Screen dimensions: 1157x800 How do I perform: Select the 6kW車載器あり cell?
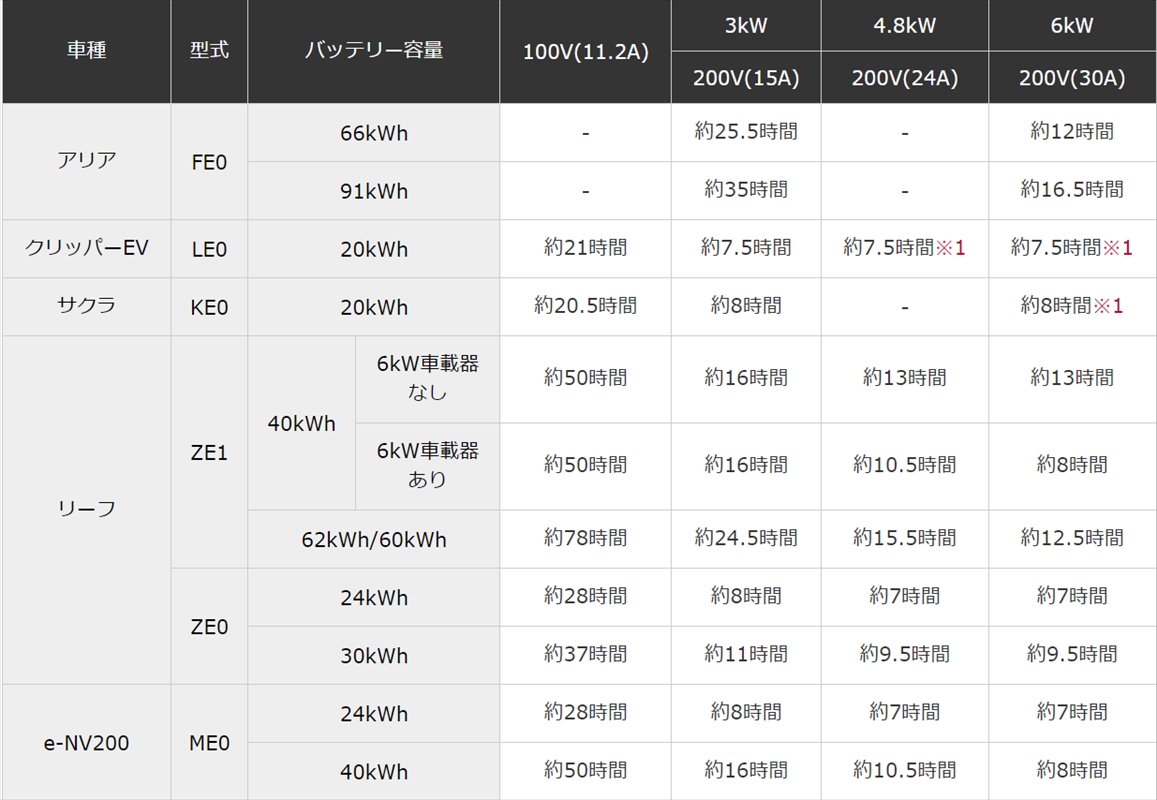coord(427,465)
